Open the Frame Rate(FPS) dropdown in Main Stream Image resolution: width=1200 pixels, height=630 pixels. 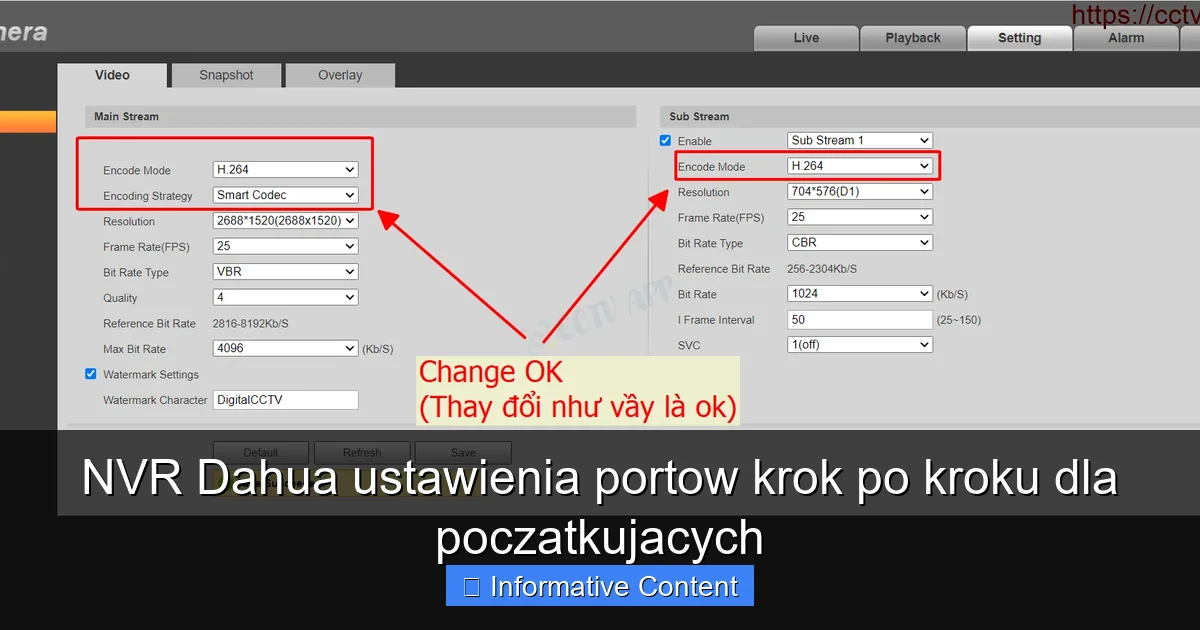[x=285, y=246]
